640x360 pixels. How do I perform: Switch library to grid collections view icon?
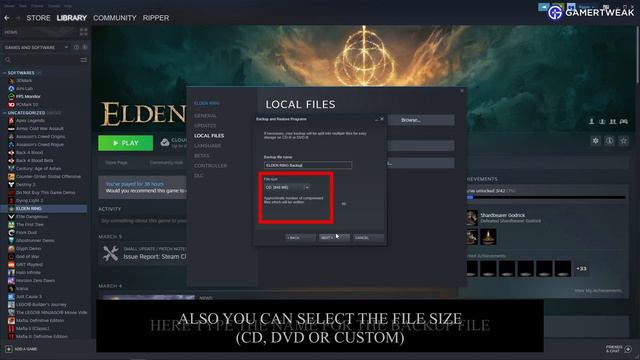click(x=84, y=32)
